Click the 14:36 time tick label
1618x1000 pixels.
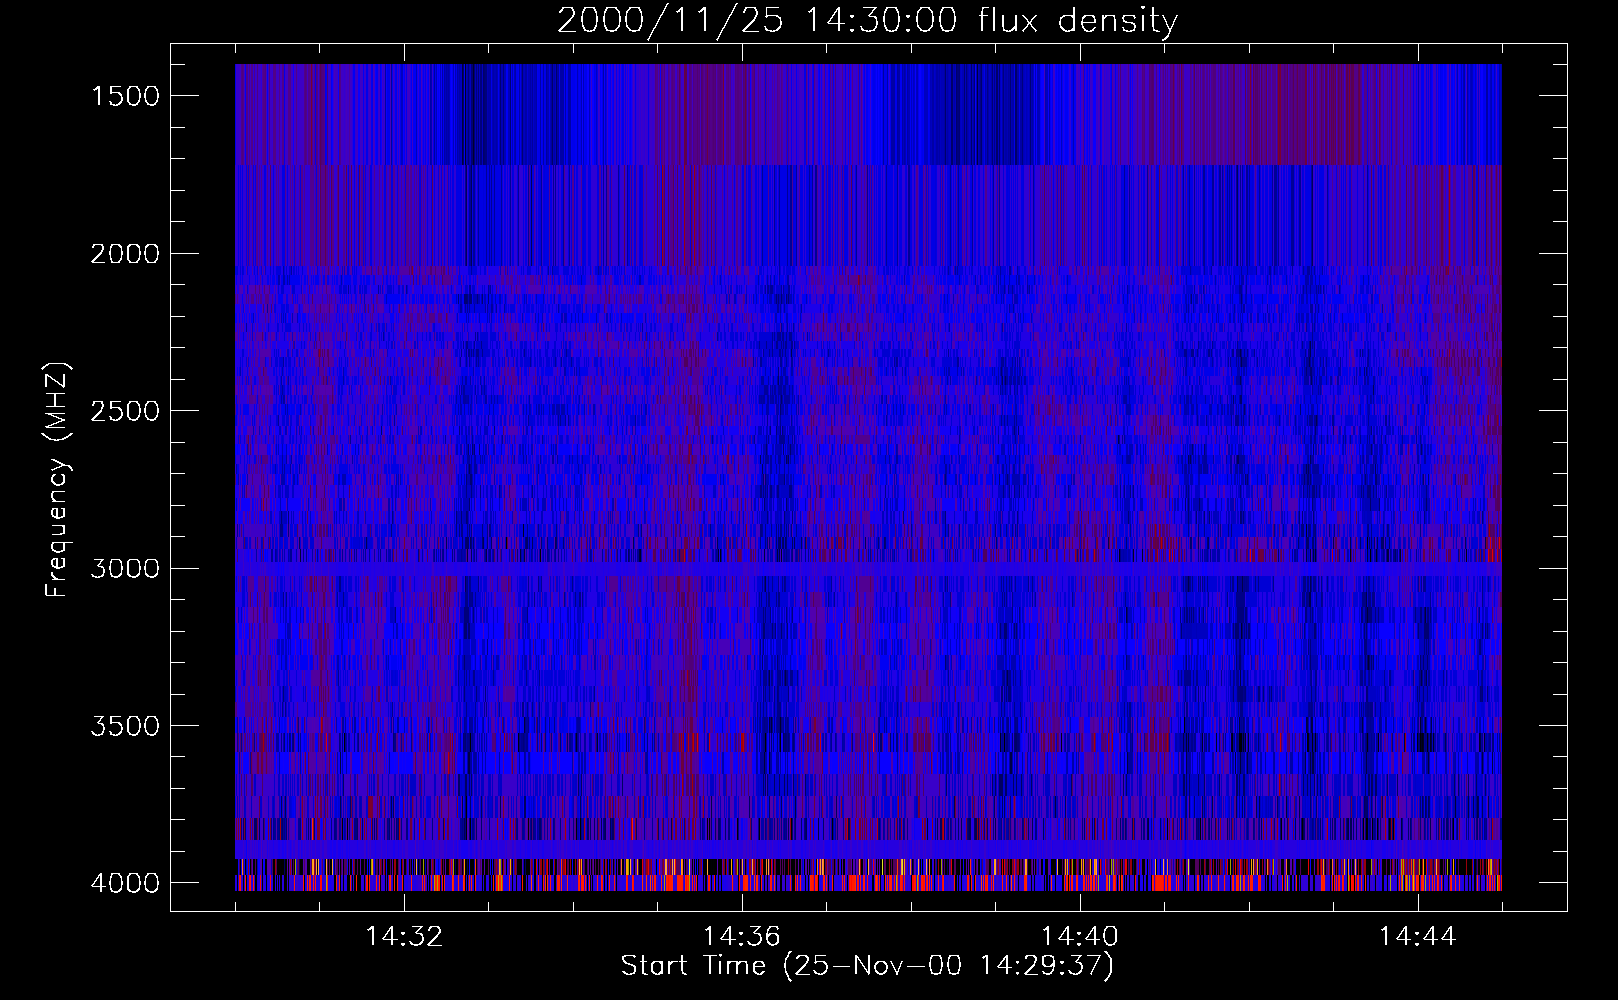coord(742,937)
